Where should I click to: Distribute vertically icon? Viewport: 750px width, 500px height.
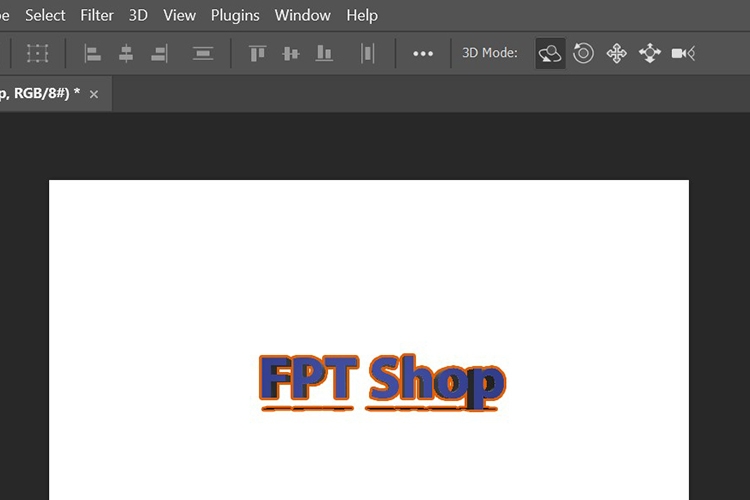pyautogui.click(x=203, y=53)
